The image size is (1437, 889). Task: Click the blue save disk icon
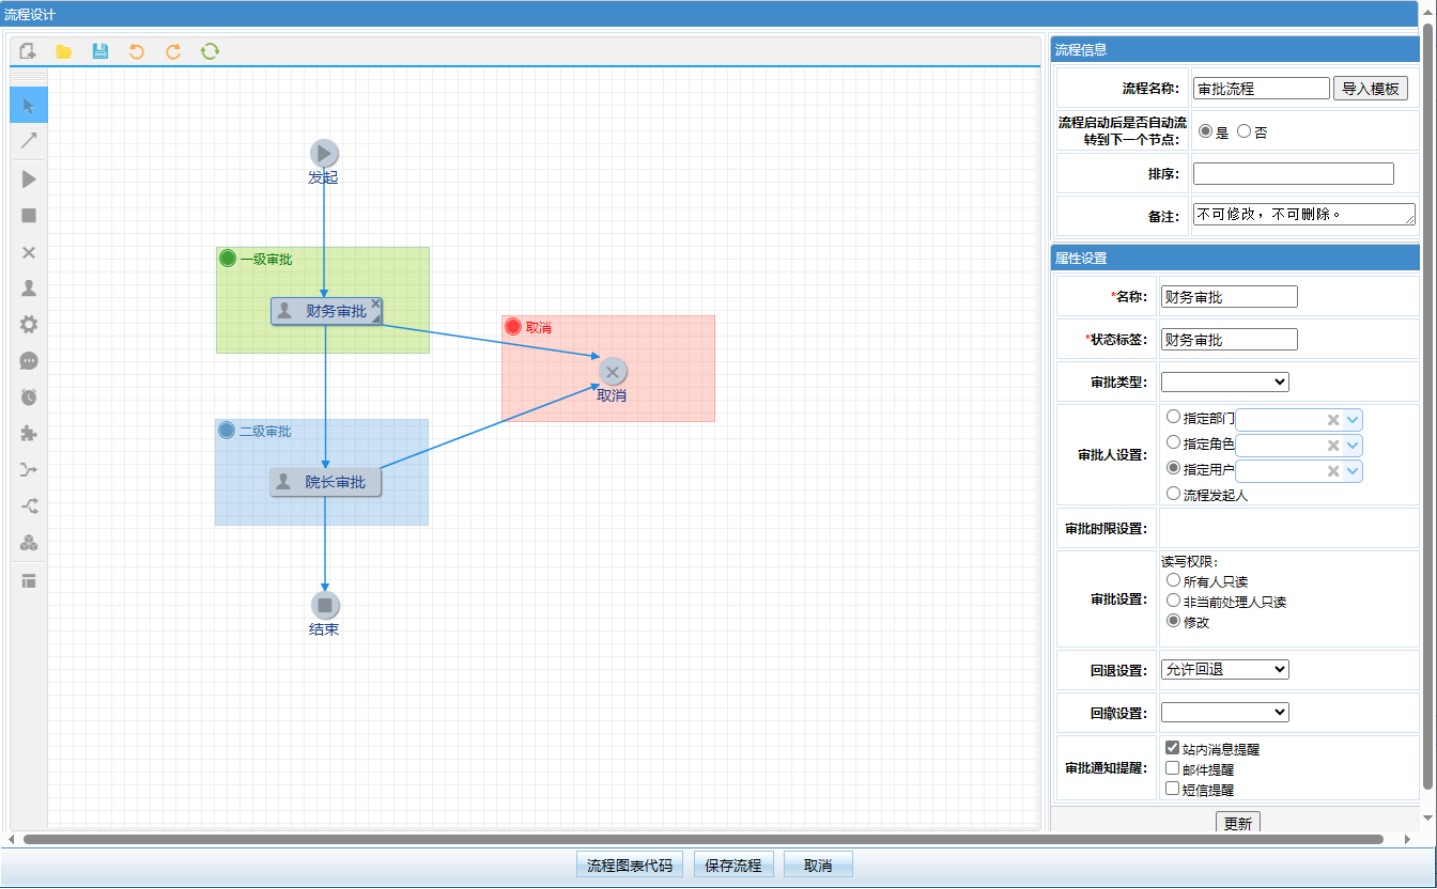[x=100, y=51]
